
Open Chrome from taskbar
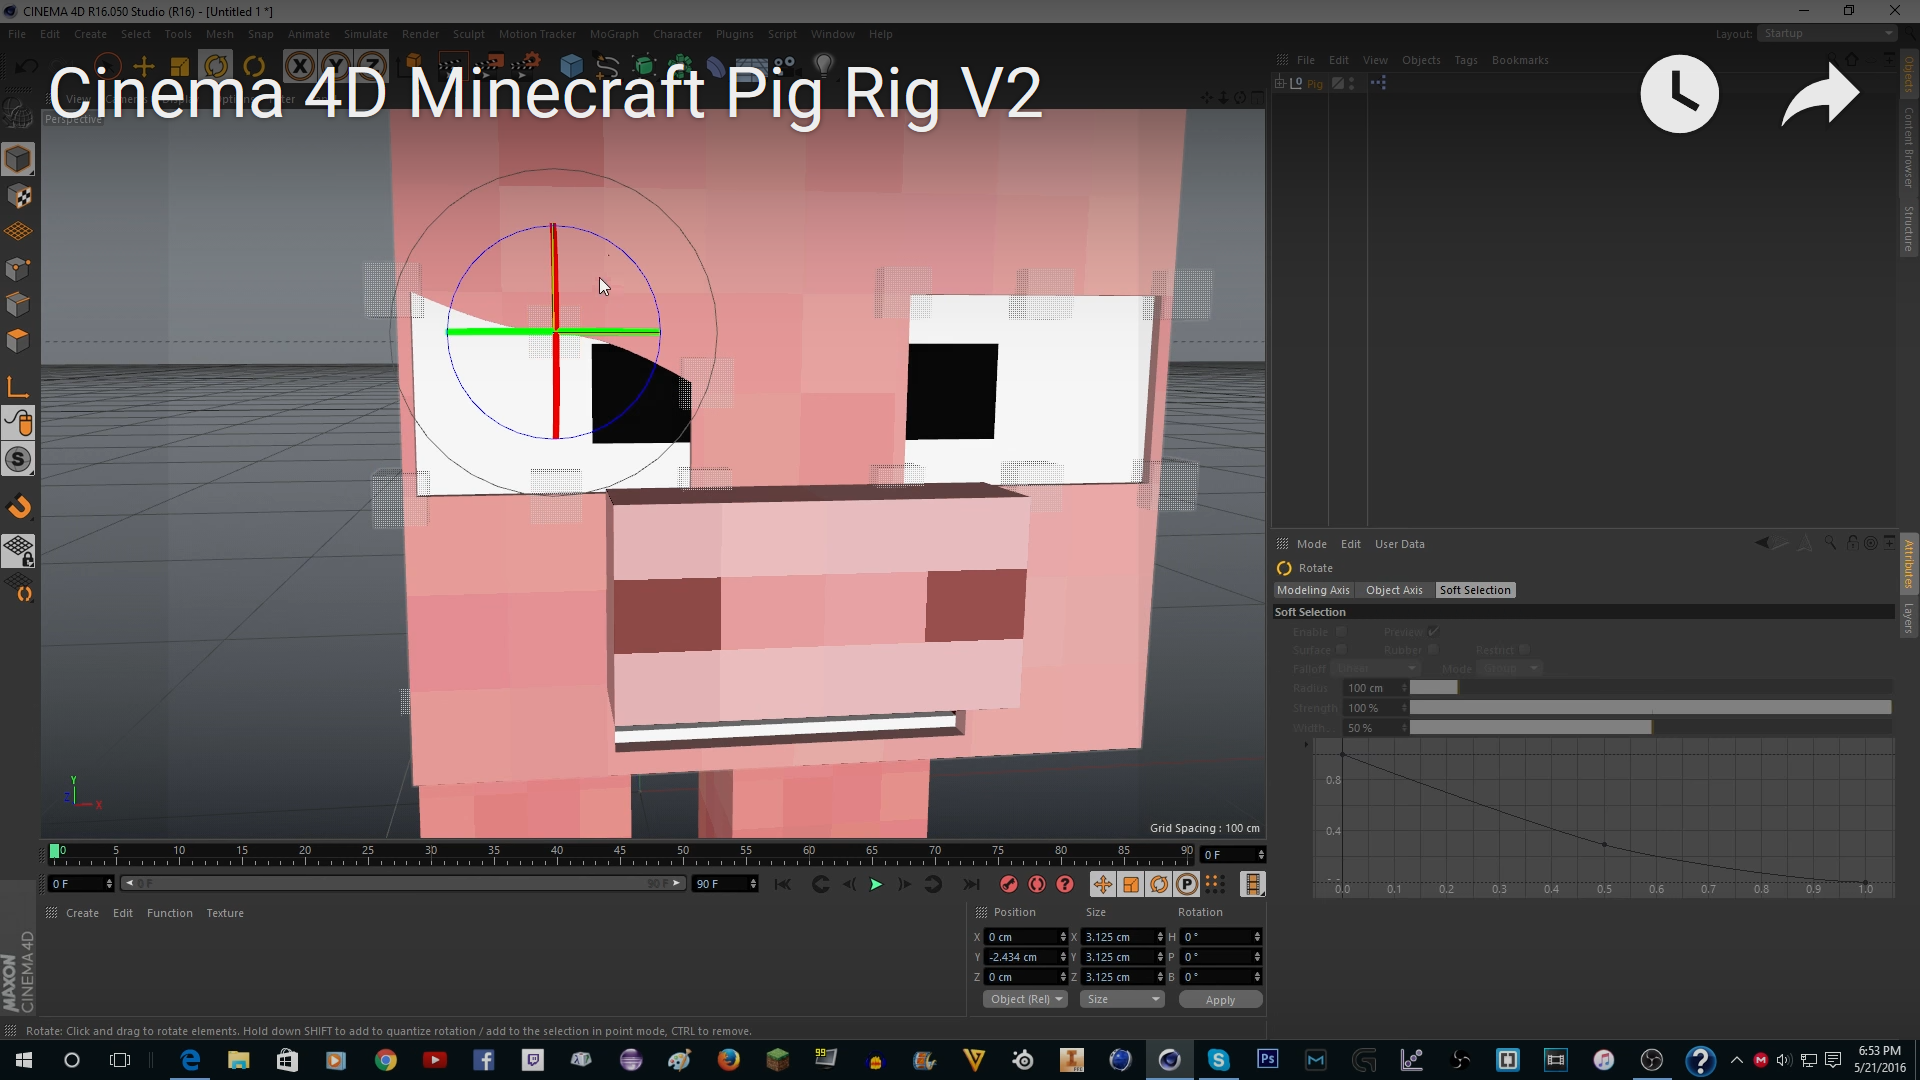tap(386, 1060)
